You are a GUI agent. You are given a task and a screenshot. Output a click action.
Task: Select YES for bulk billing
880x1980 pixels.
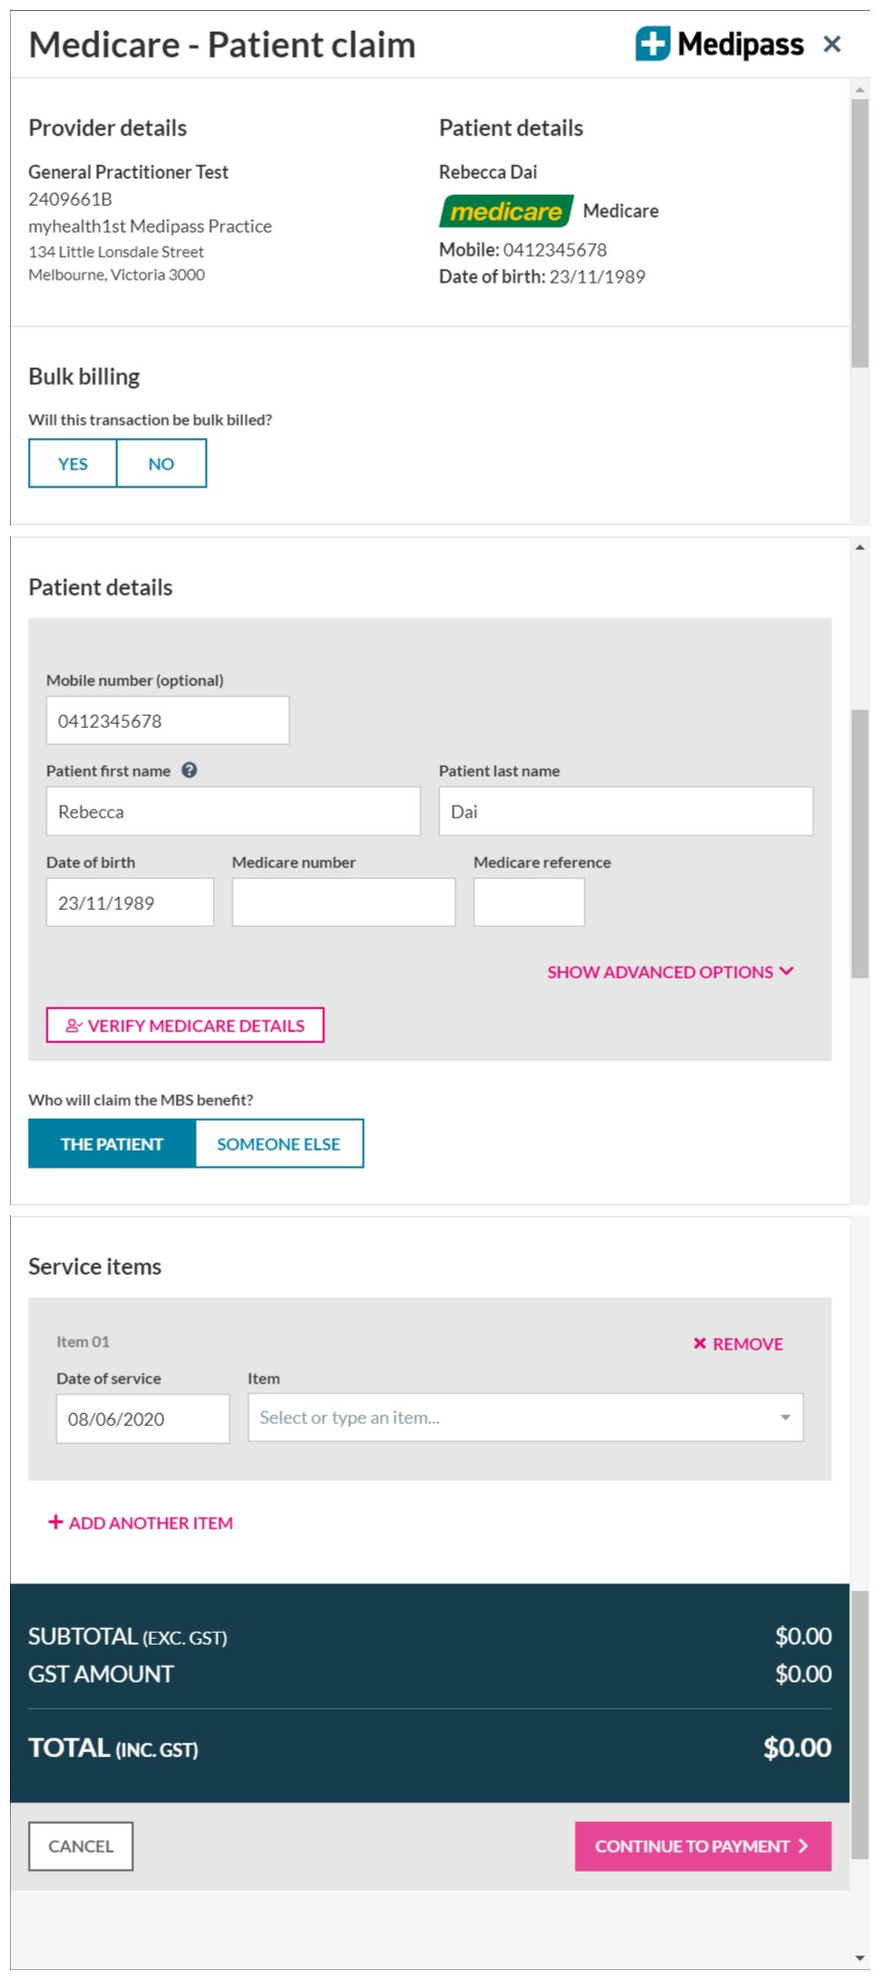(x=73, y=464)
